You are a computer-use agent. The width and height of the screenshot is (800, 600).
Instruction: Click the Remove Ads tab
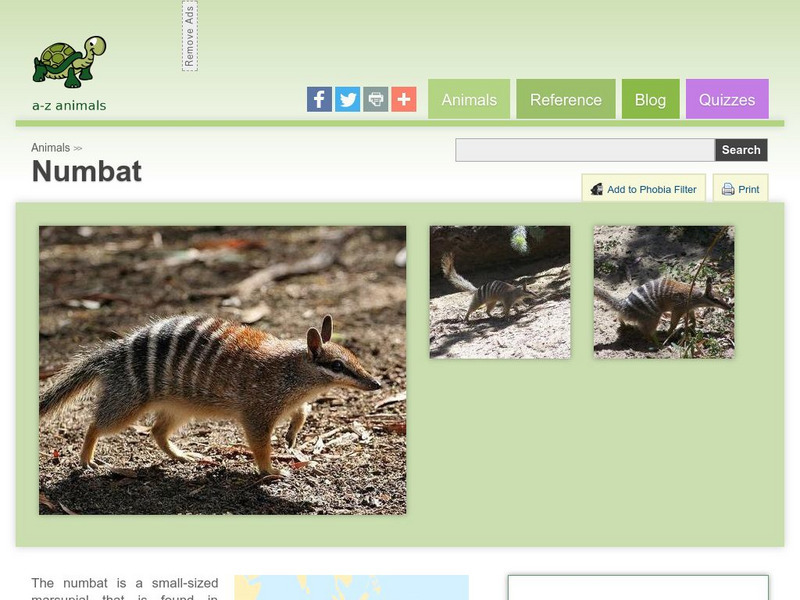point(192,36)
